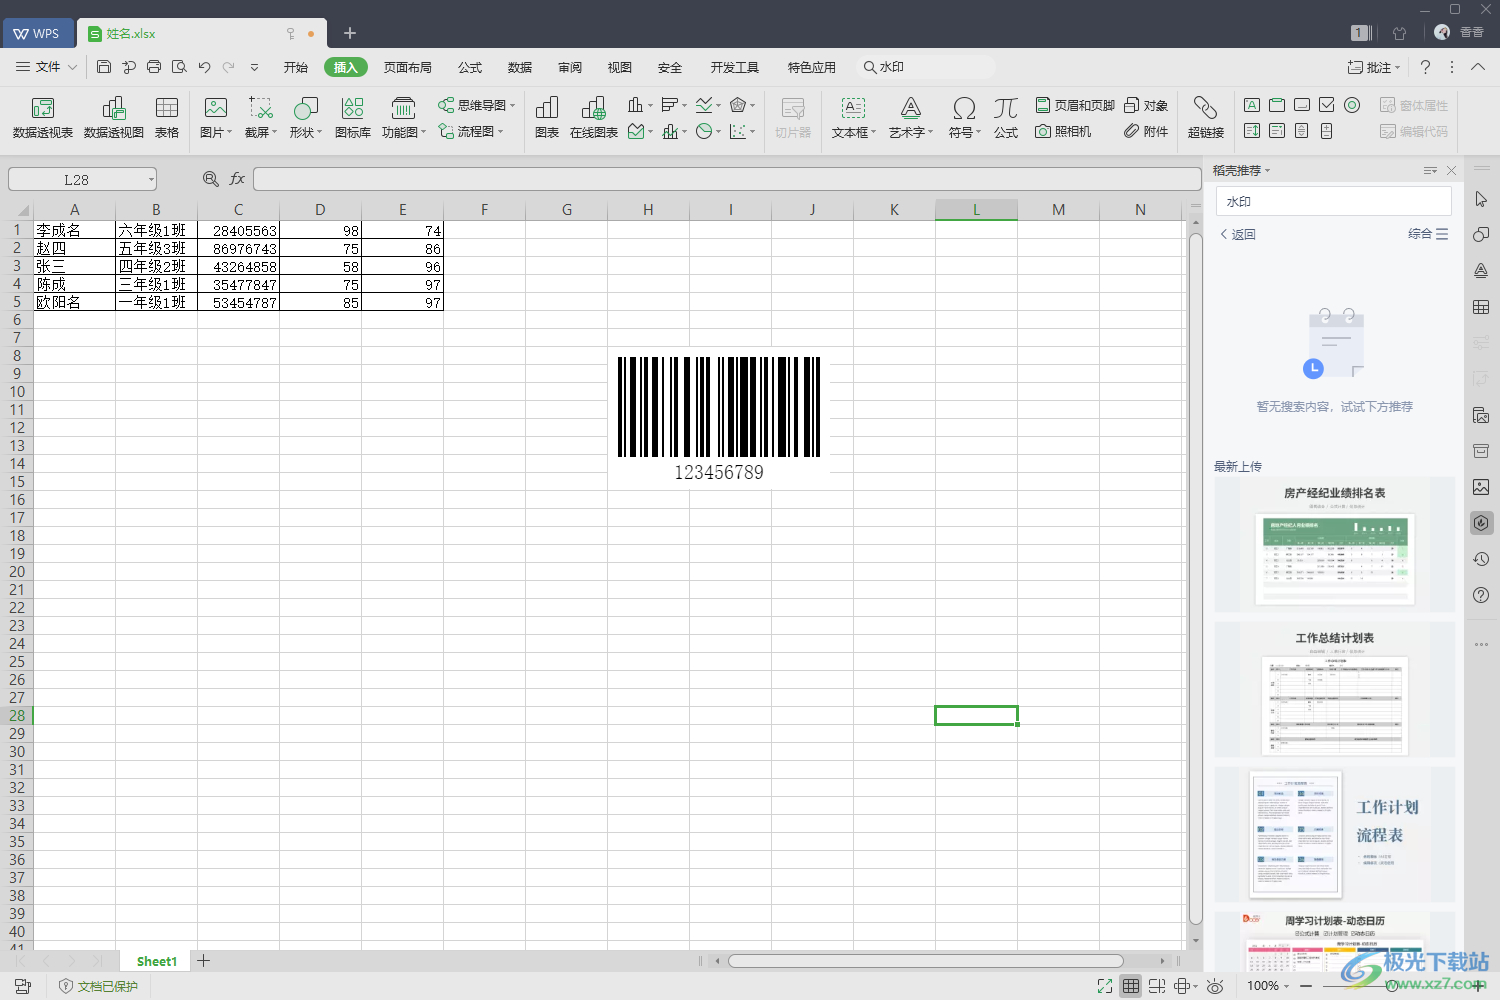
Task: Click the print icon in quick access toolbar
Action: pos(154,67)
